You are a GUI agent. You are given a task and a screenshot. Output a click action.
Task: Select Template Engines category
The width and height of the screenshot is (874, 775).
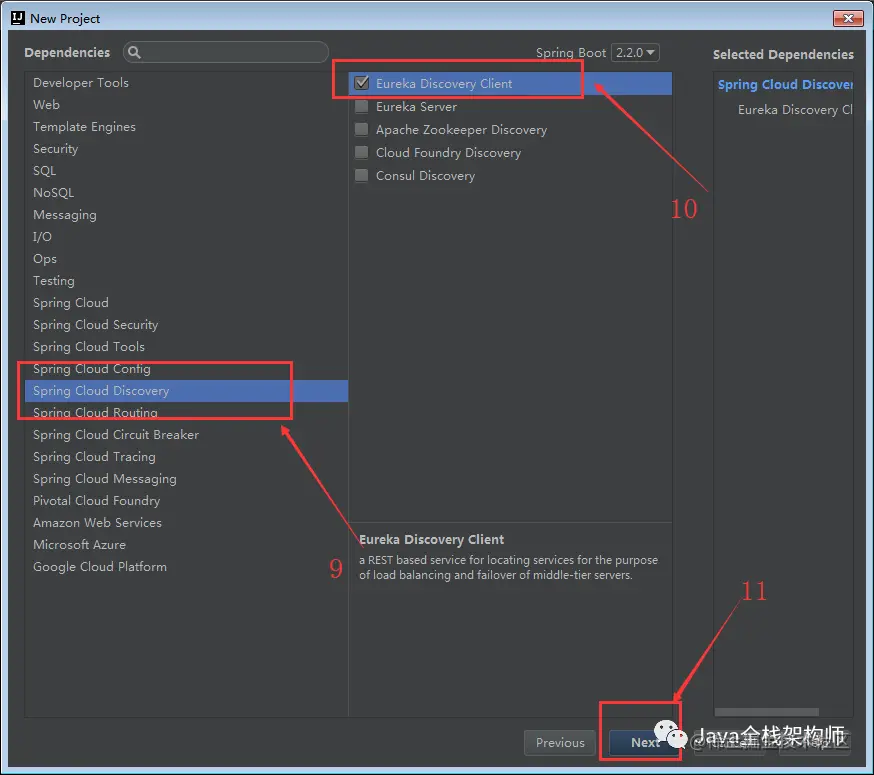coord(186,127)
